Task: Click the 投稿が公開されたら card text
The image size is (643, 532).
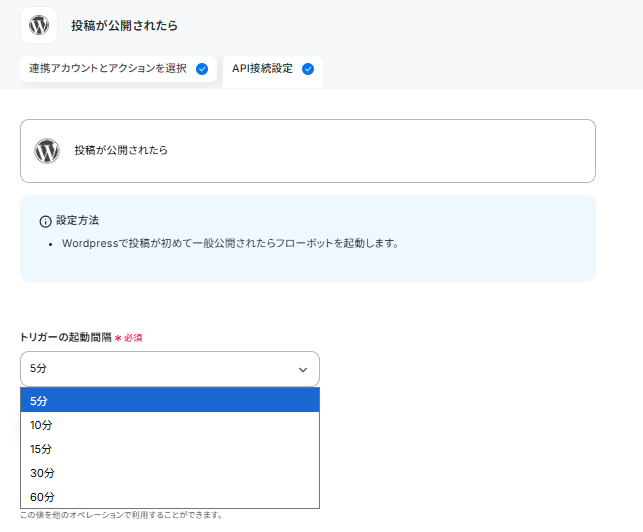Action: [x=121, y=151]
